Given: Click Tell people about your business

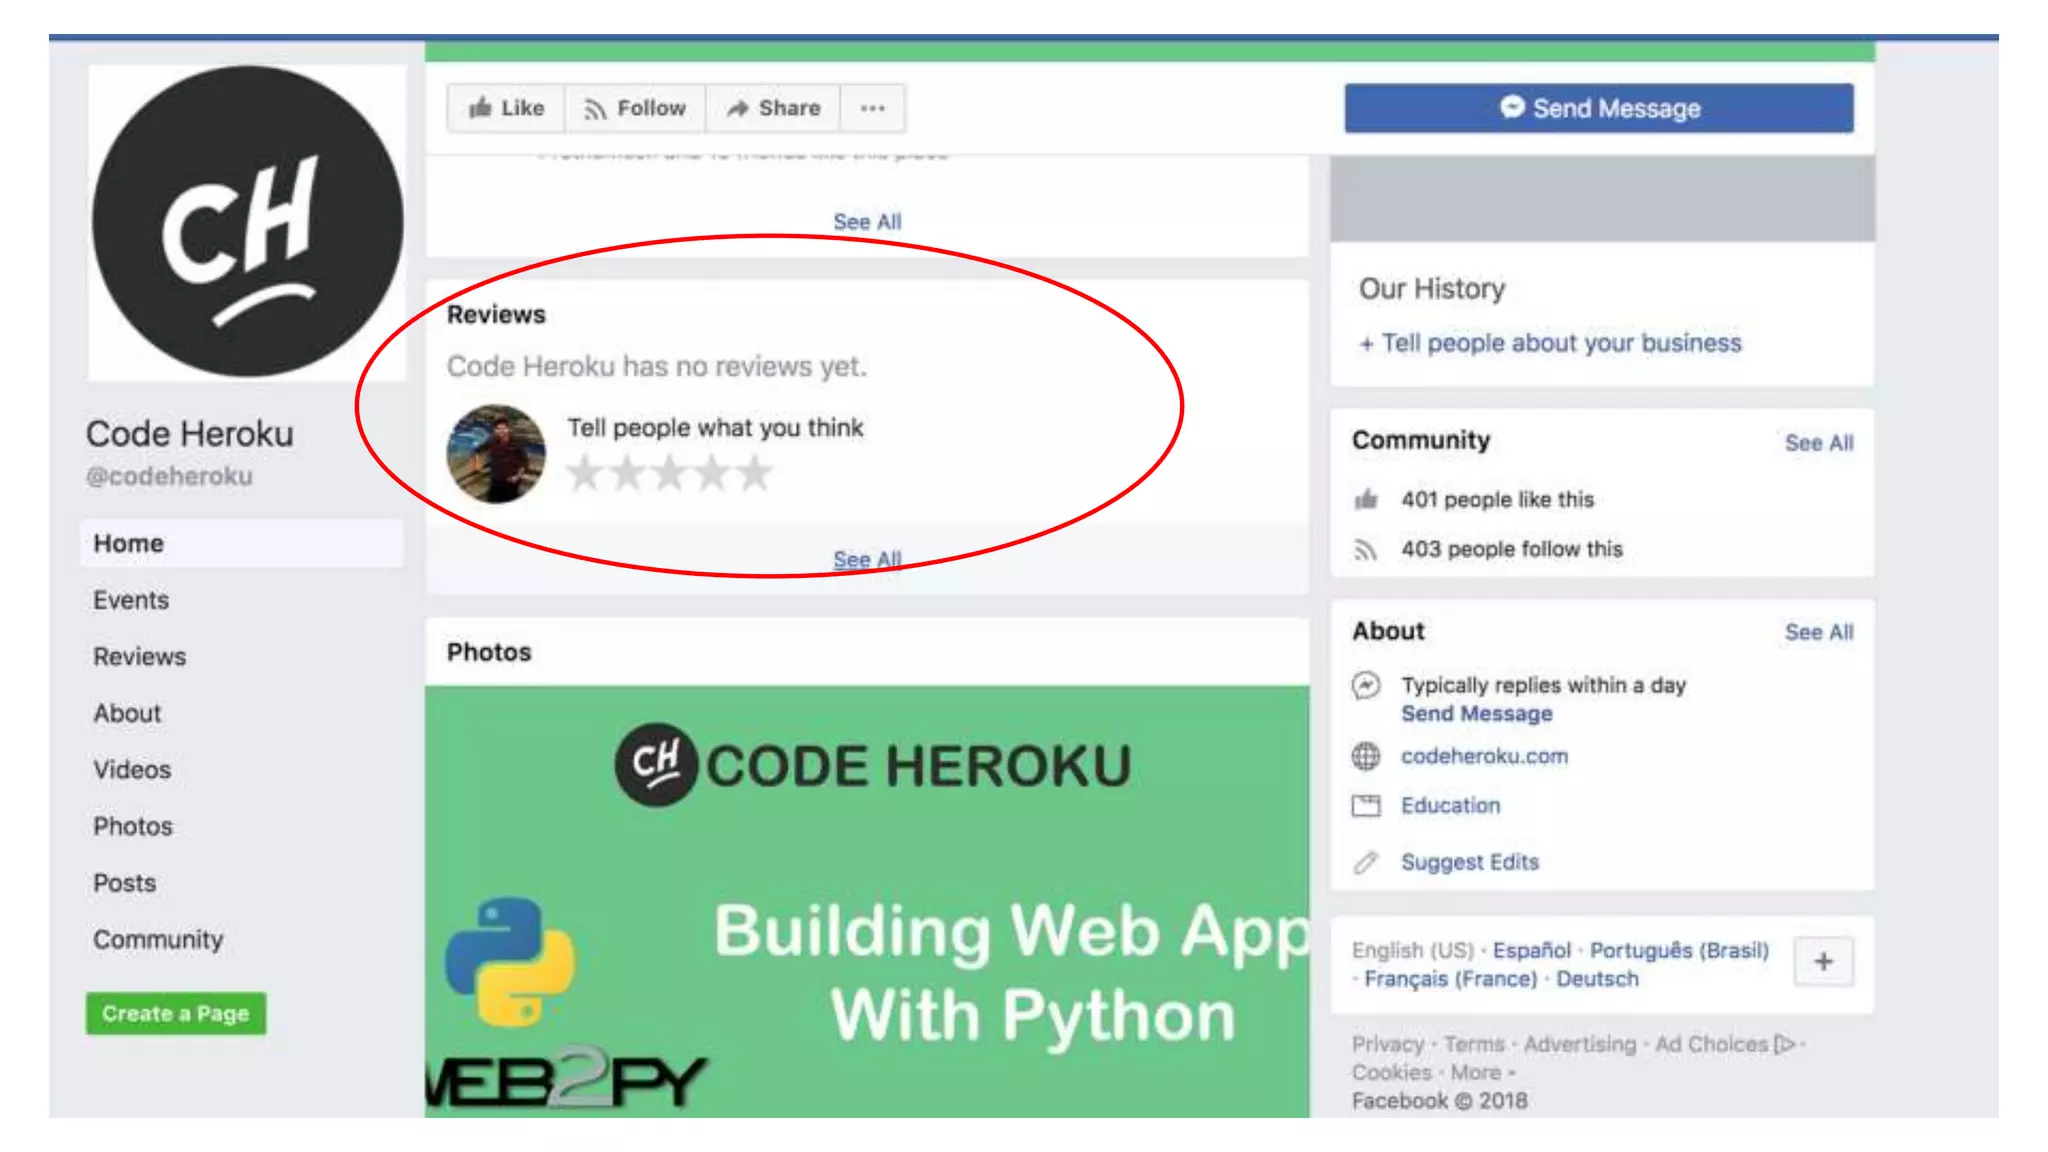Looking at the screenshot, I should point(1551,343).
